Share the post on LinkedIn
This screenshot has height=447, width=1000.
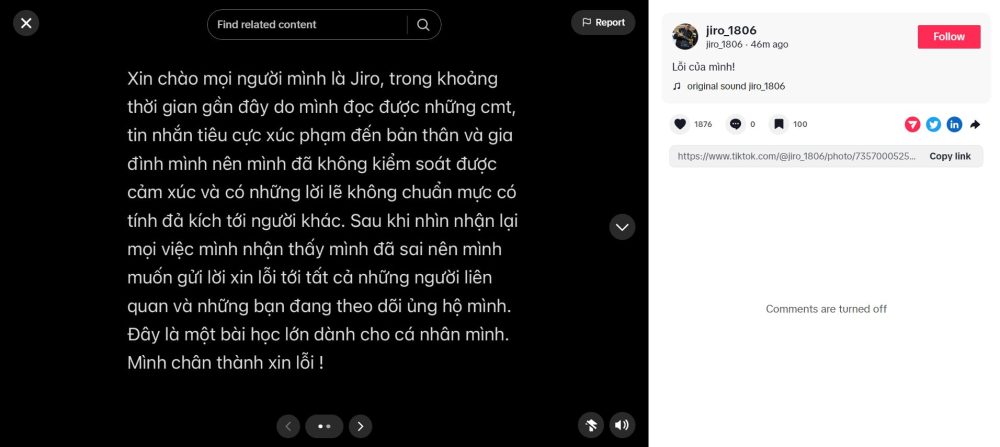click(954, 124)
